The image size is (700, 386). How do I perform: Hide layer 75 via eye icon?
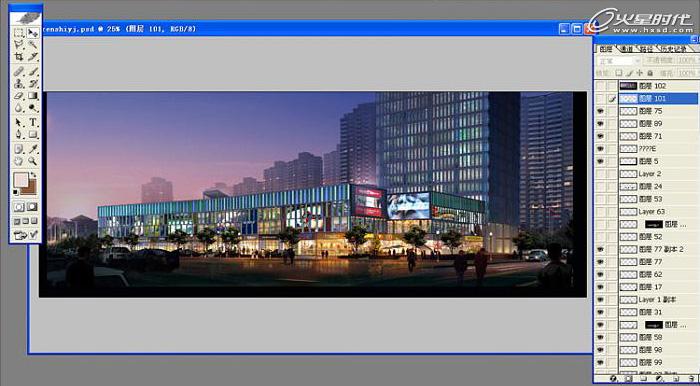tap(600, 111)
